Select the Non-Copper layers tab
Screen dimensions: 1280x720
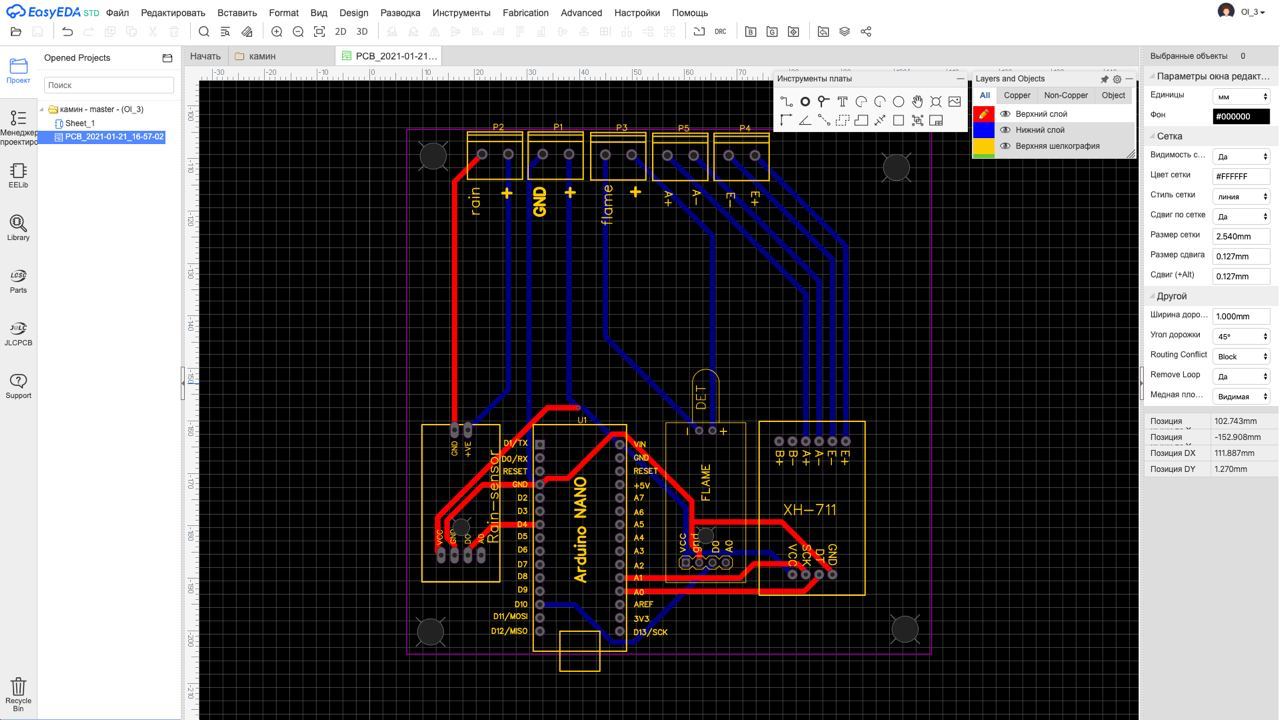pos(1066,96)
